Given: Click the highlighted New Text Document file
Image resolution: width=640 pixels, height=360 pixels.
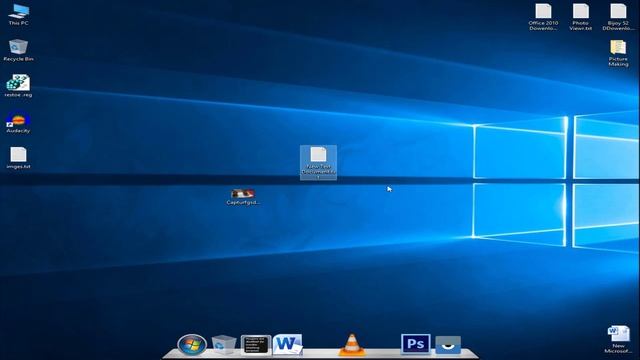Looking at the screenshot, I should pyautogui.click(x=318, y=162).
